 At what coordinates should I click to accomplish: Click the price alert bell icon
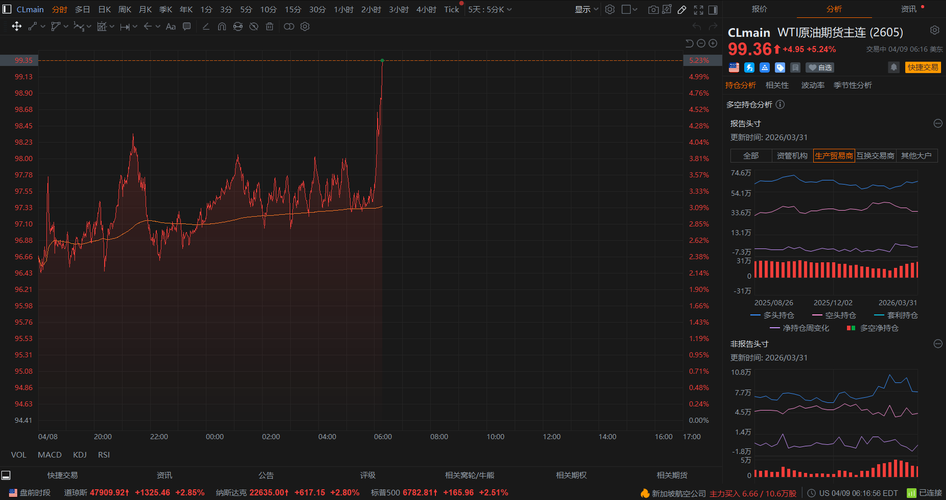tap(894, 67)
